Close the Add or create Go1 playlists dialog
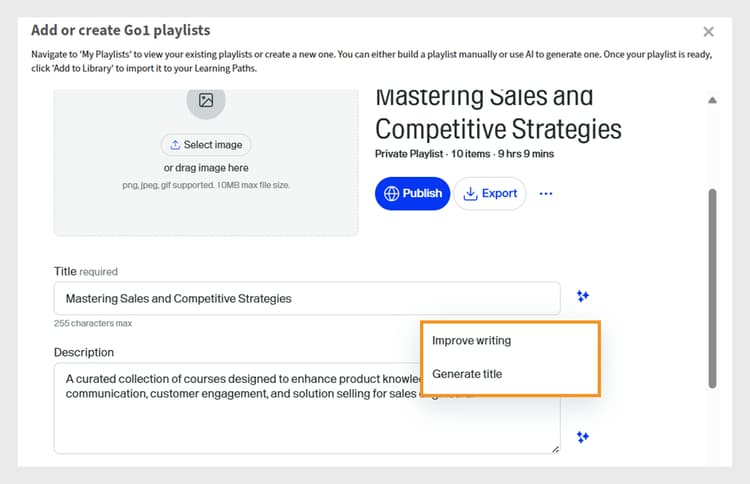 click(x=709, y=32)
